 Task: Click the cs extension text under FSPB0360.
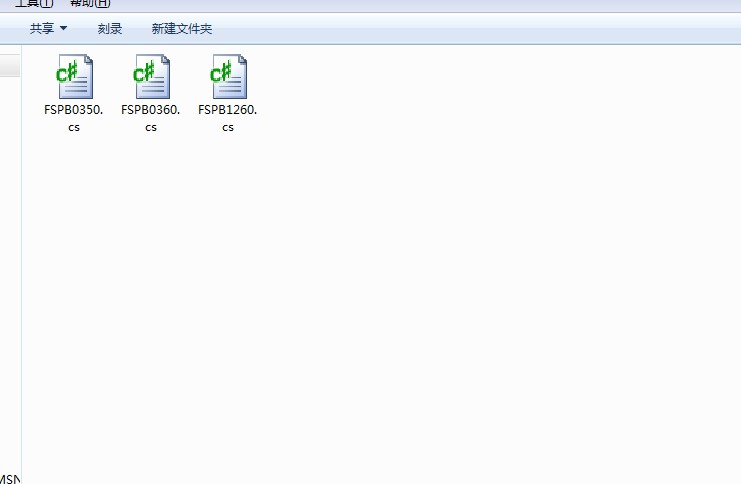(x=151, y=128)
